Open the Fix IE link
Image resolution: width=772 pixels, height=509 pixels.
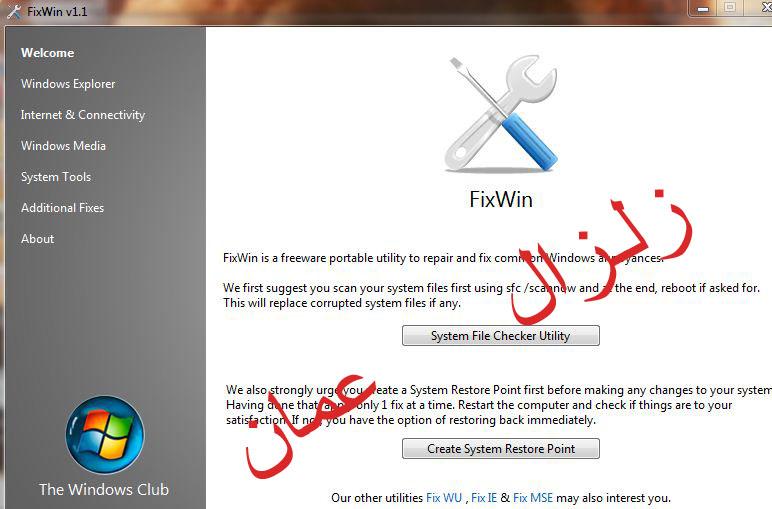pyautogui.click(x=483, y=498)
